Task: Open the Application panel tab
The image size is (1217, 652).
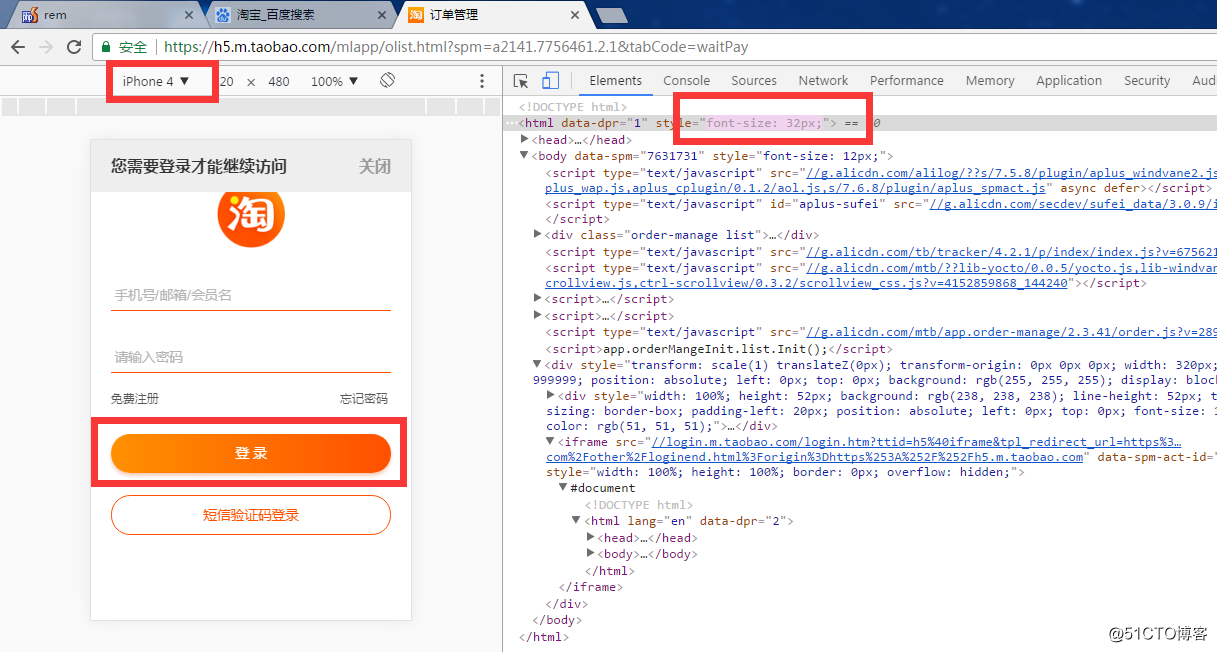Action: (1069, 81)
